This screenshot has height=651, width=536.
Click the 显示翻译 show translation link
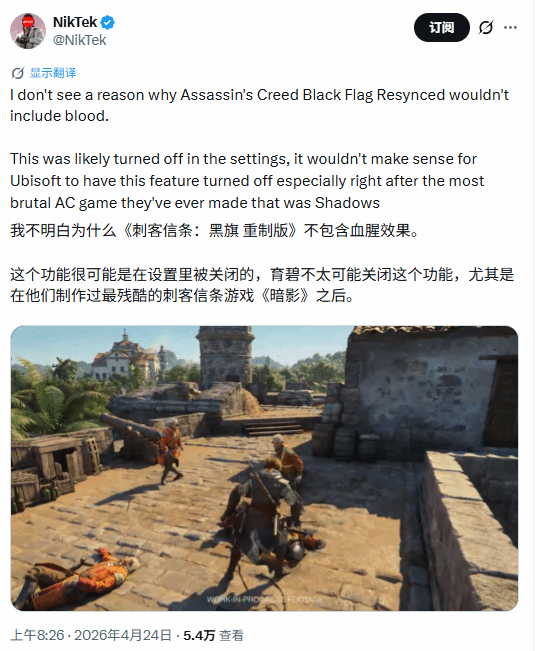(x=53, y=73)
